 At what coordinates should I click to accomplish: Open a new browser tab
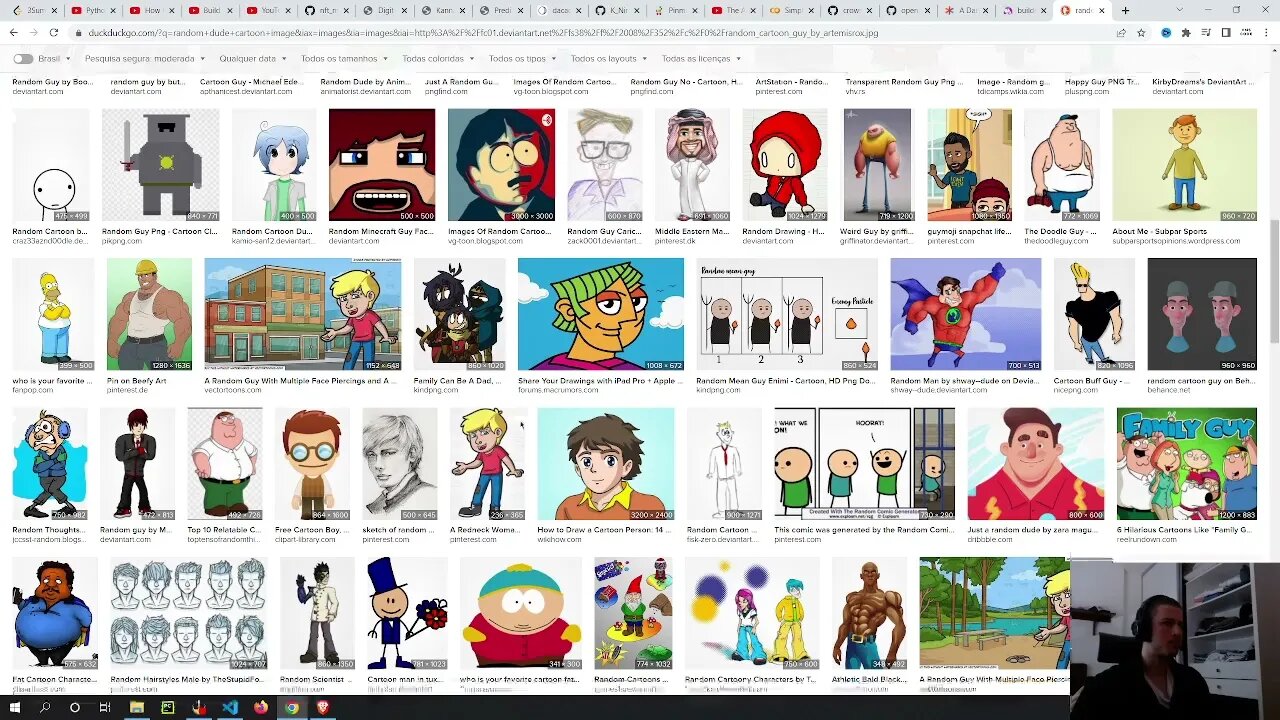coord(1125,10)
